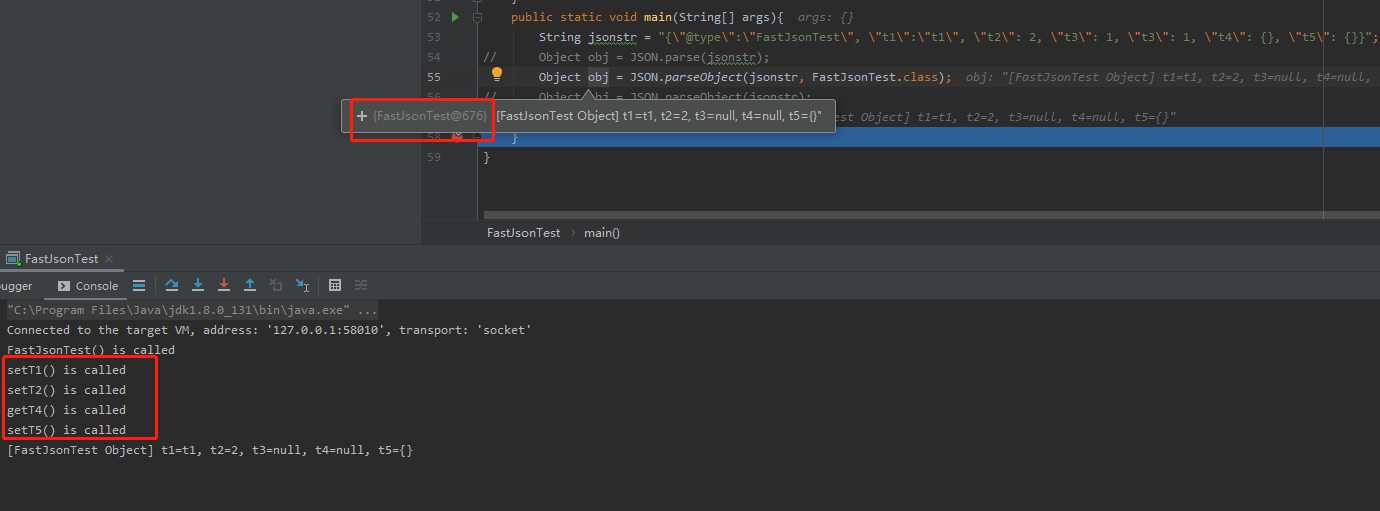Click the console line 'FastJsonTest() is called'
The height and width of the screenshot is (511, 1380).
pos(91,350)
